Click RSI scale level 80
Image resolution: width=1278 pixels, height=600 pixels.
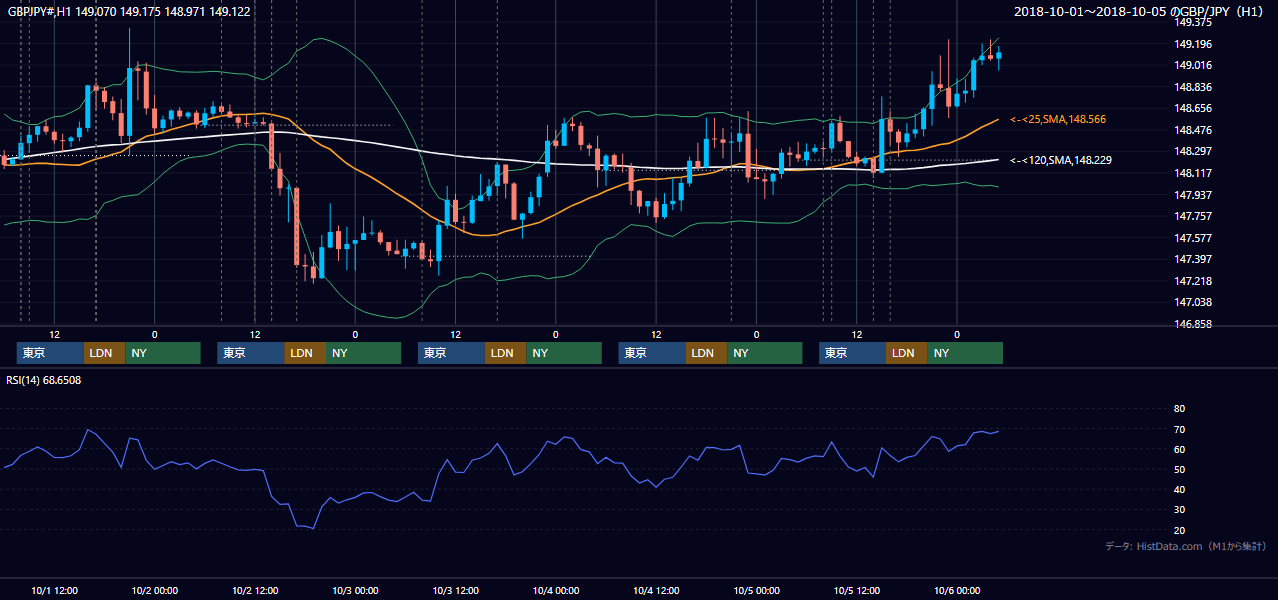(1179, 409)
